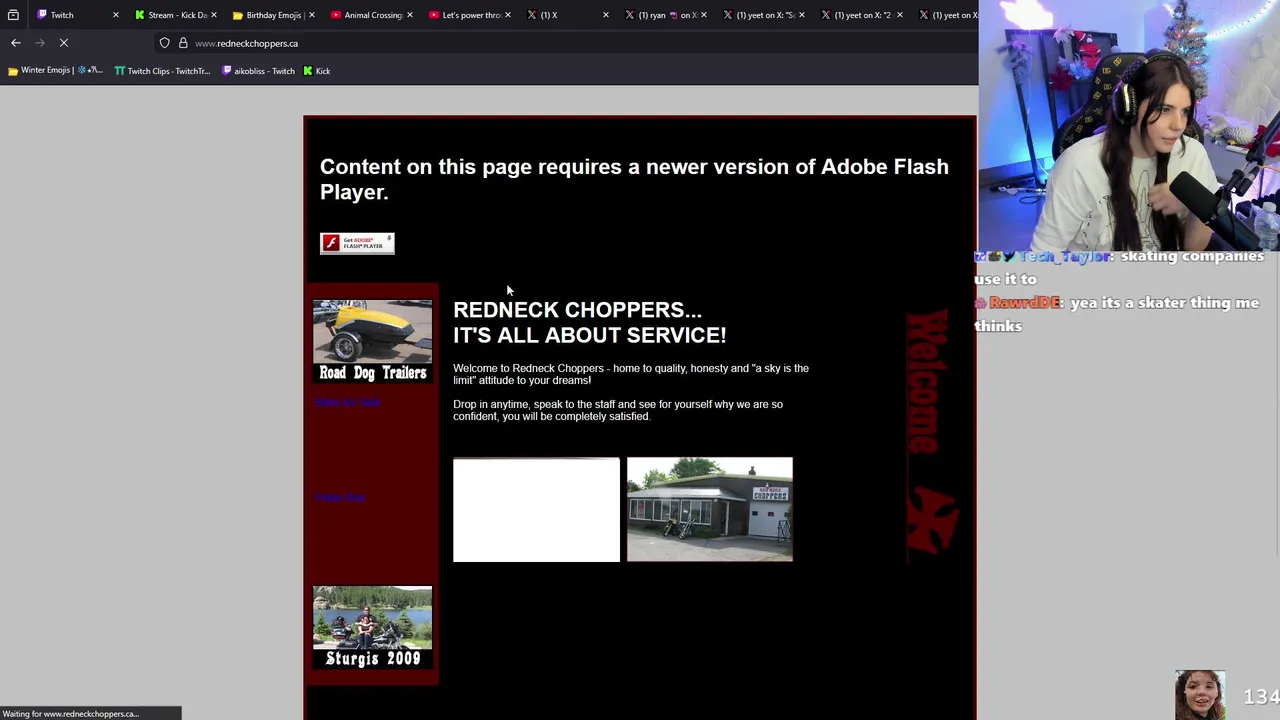Switch to the Animal Crossing YouTube tab

click(x=371, y=15)
